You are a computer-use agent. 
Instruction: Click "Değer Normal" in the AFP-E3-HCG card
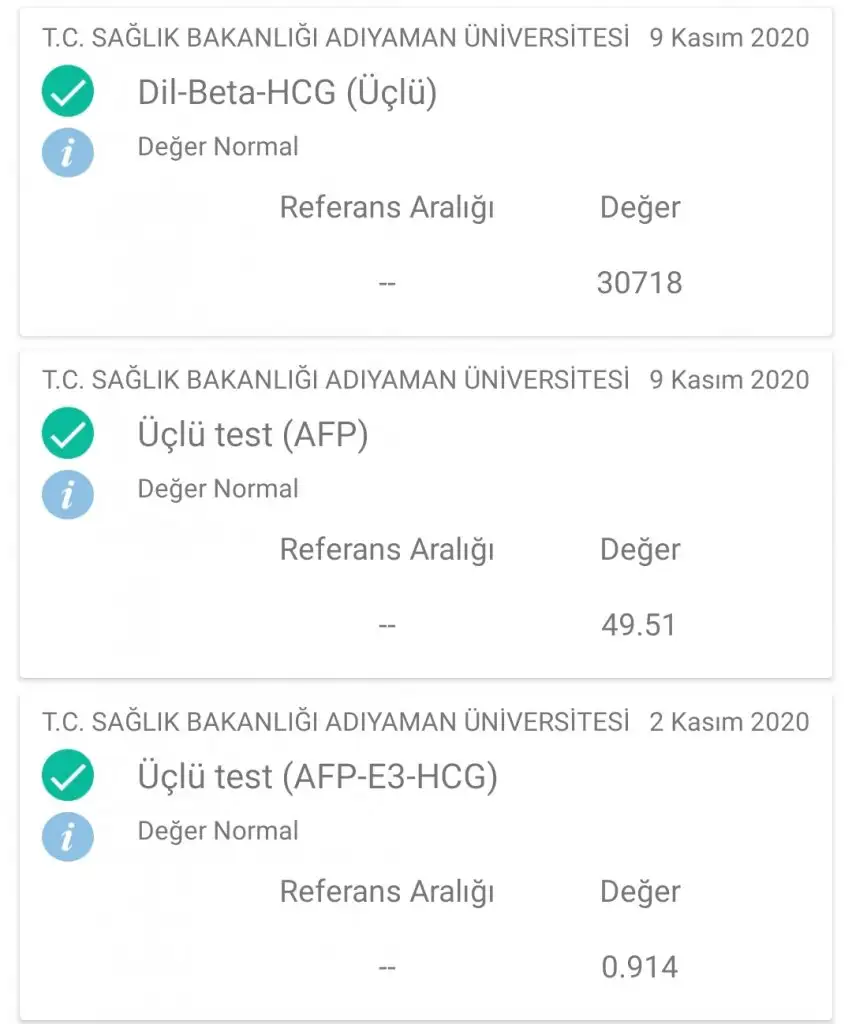(218, 831)
